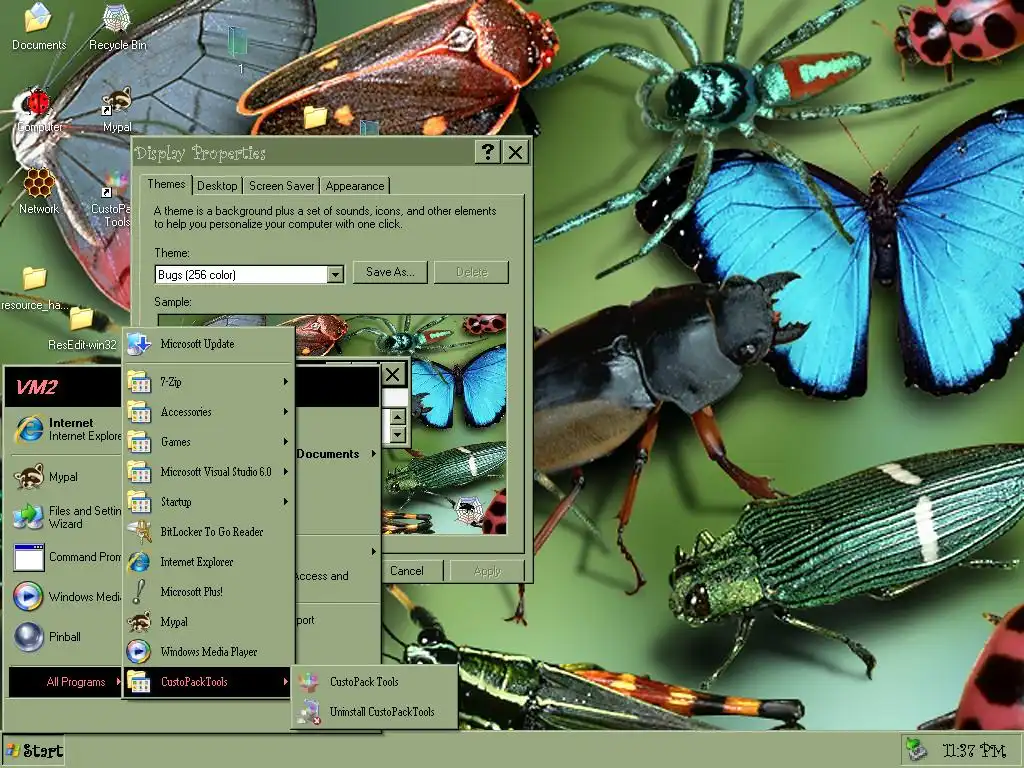Expand the Startup program group
The width and height of the screenshot is (1024, 768).
pos(208,502)
